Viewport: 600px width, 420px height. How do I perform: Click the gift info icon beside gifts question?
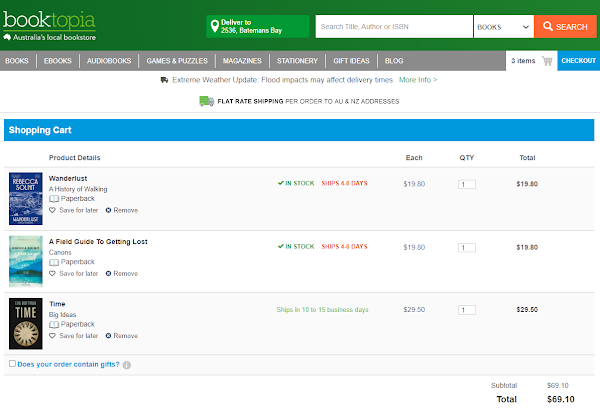(127, 365)
